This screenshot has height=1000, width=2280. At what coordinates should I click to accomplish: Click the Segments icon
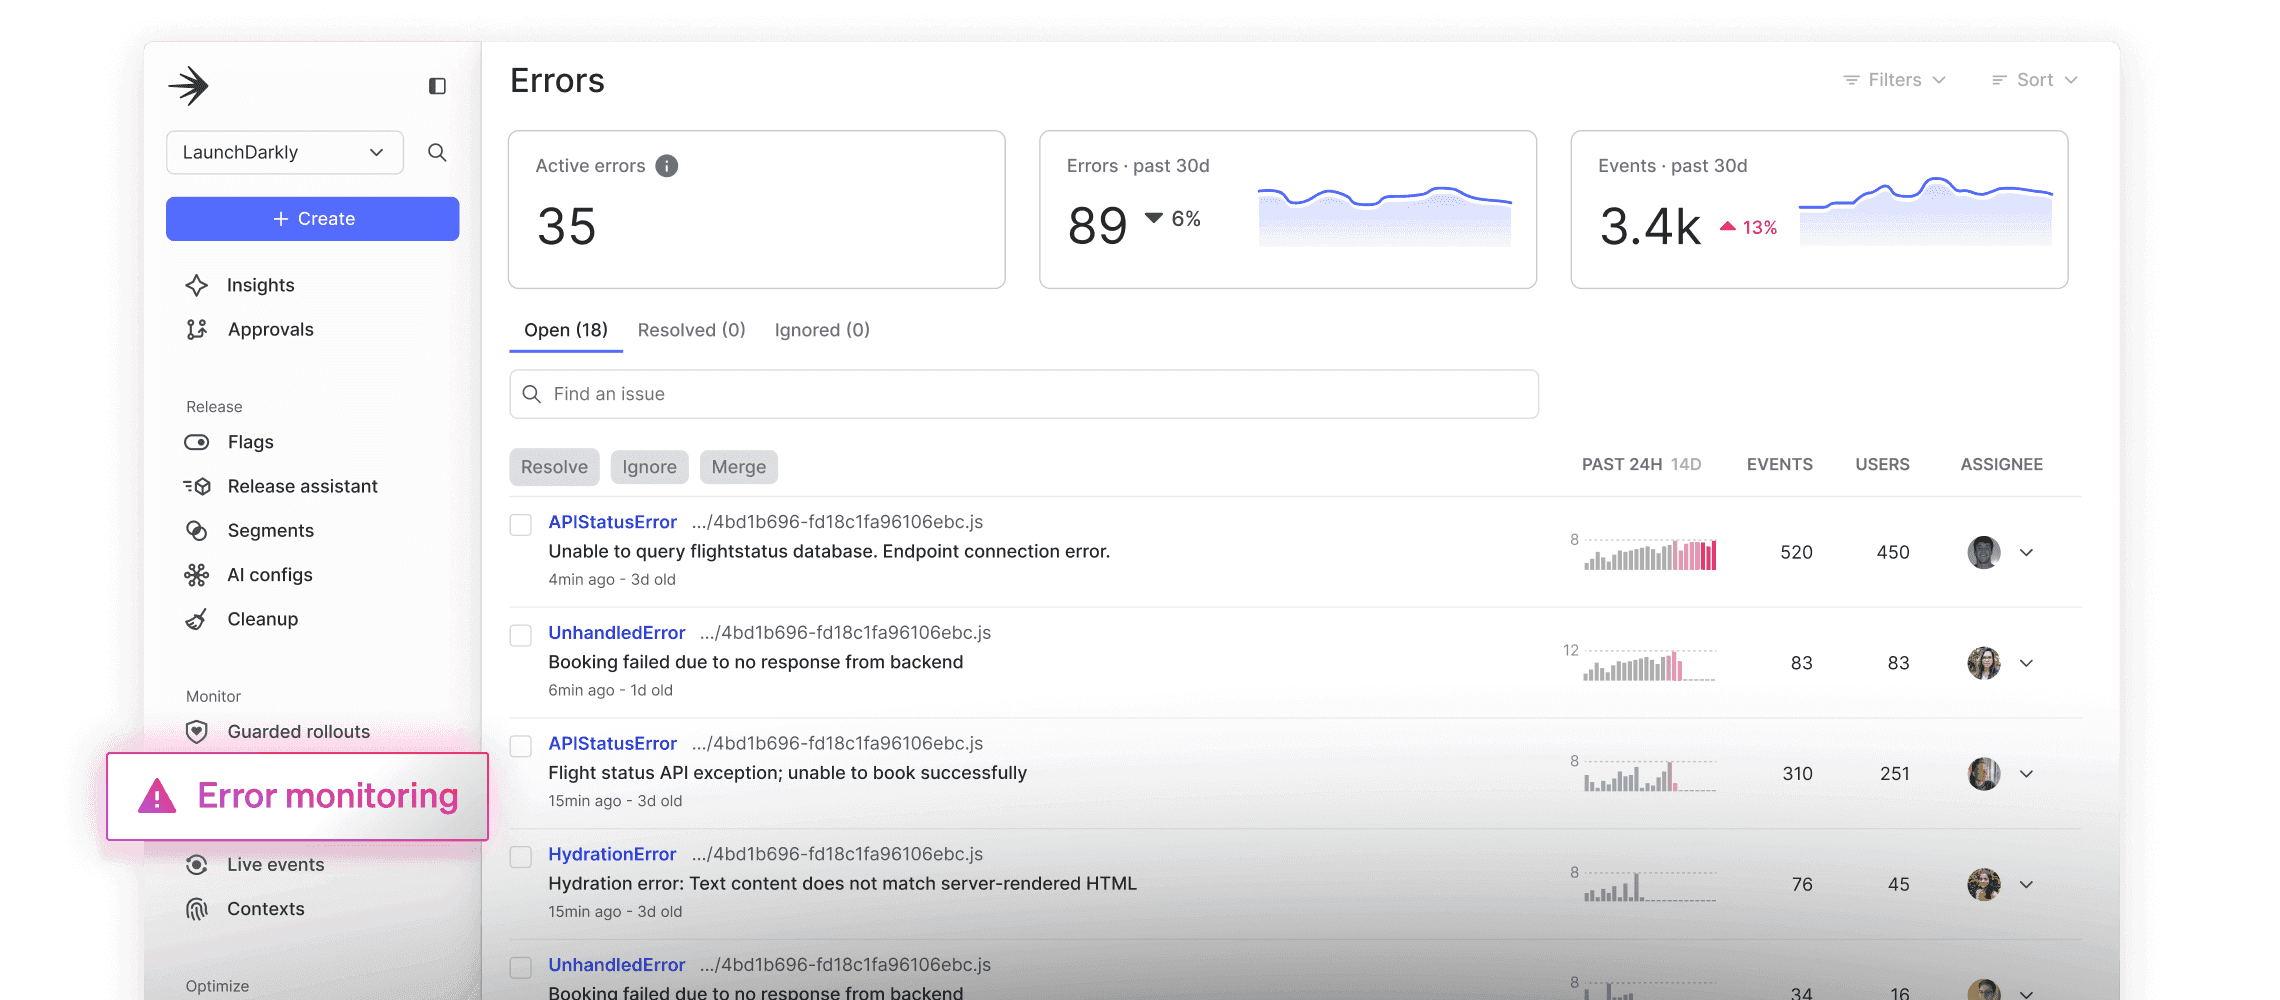(196, 530)
